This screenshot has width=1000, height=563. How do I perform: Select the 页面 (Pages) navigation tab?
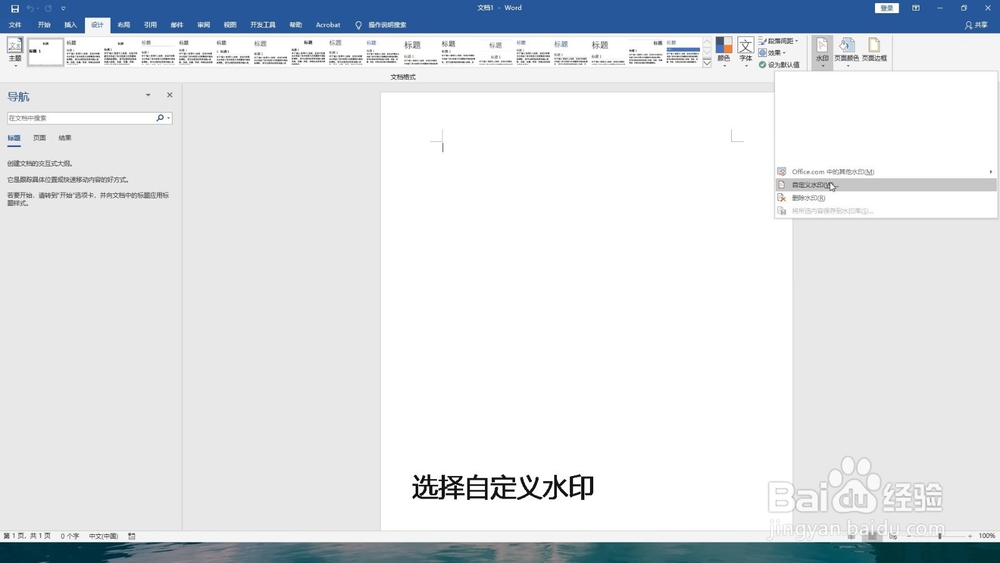pos(40,138)
